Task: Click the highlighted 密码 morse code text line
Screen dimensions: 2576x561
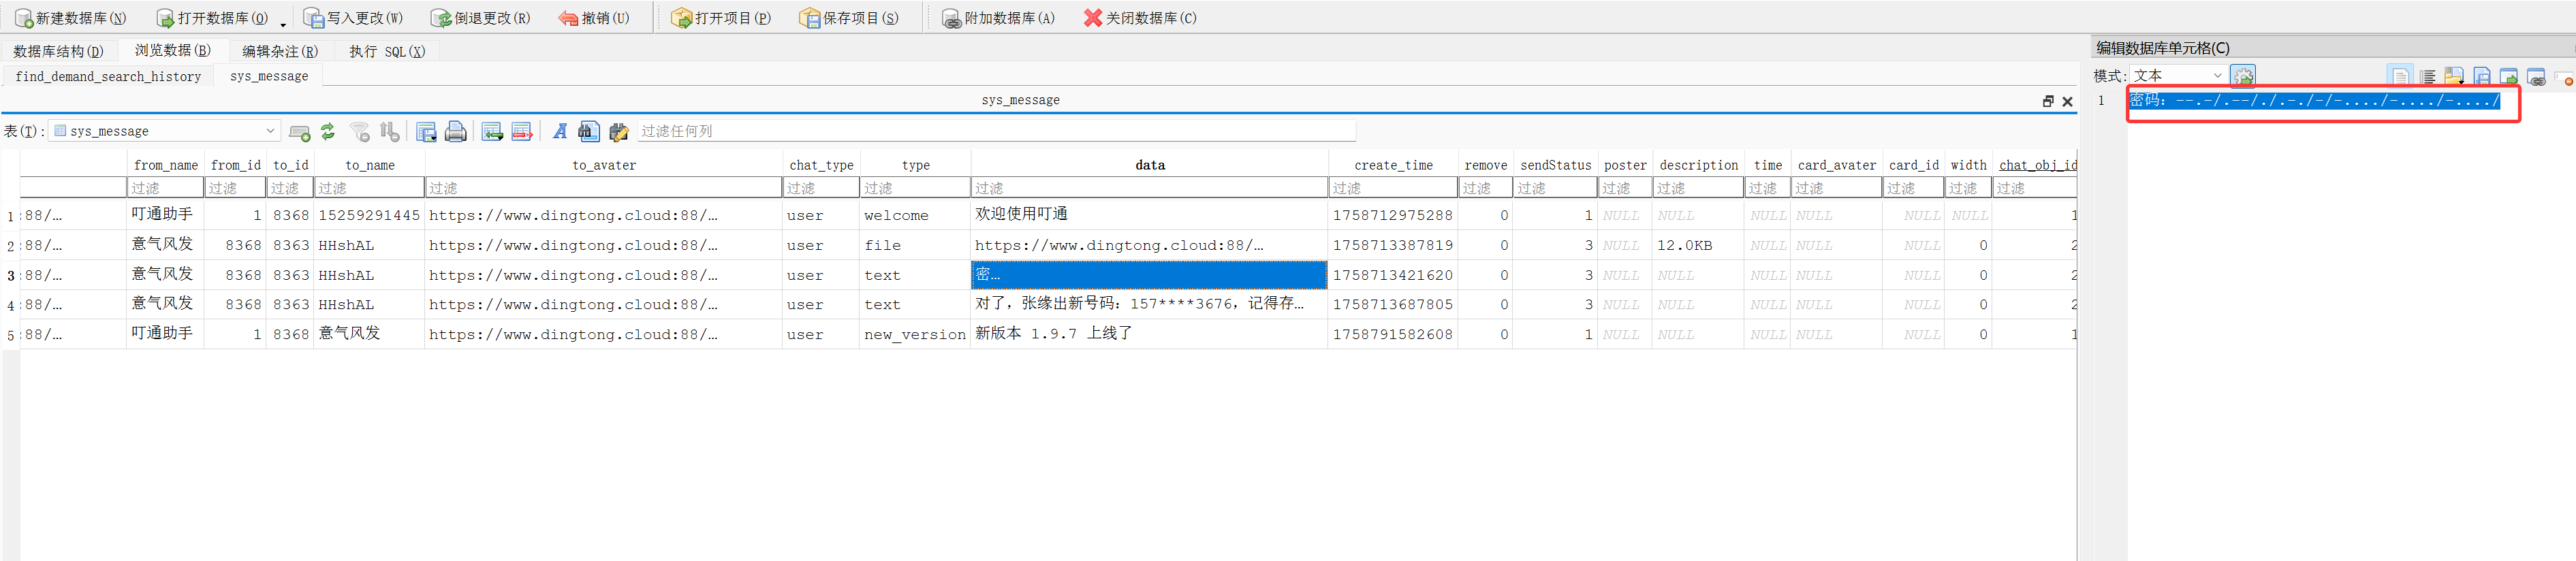Action: point(2314,100)
